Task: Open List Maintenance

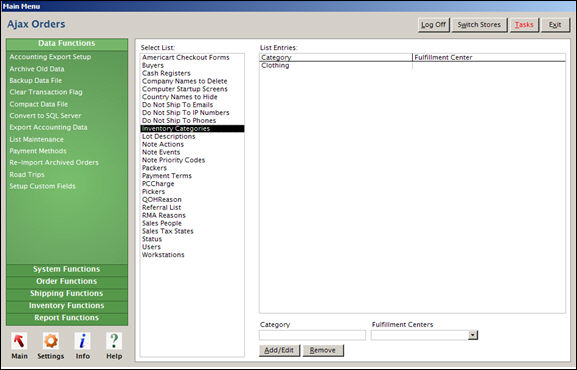Action: pyautogui.click(x=36, y=140)
